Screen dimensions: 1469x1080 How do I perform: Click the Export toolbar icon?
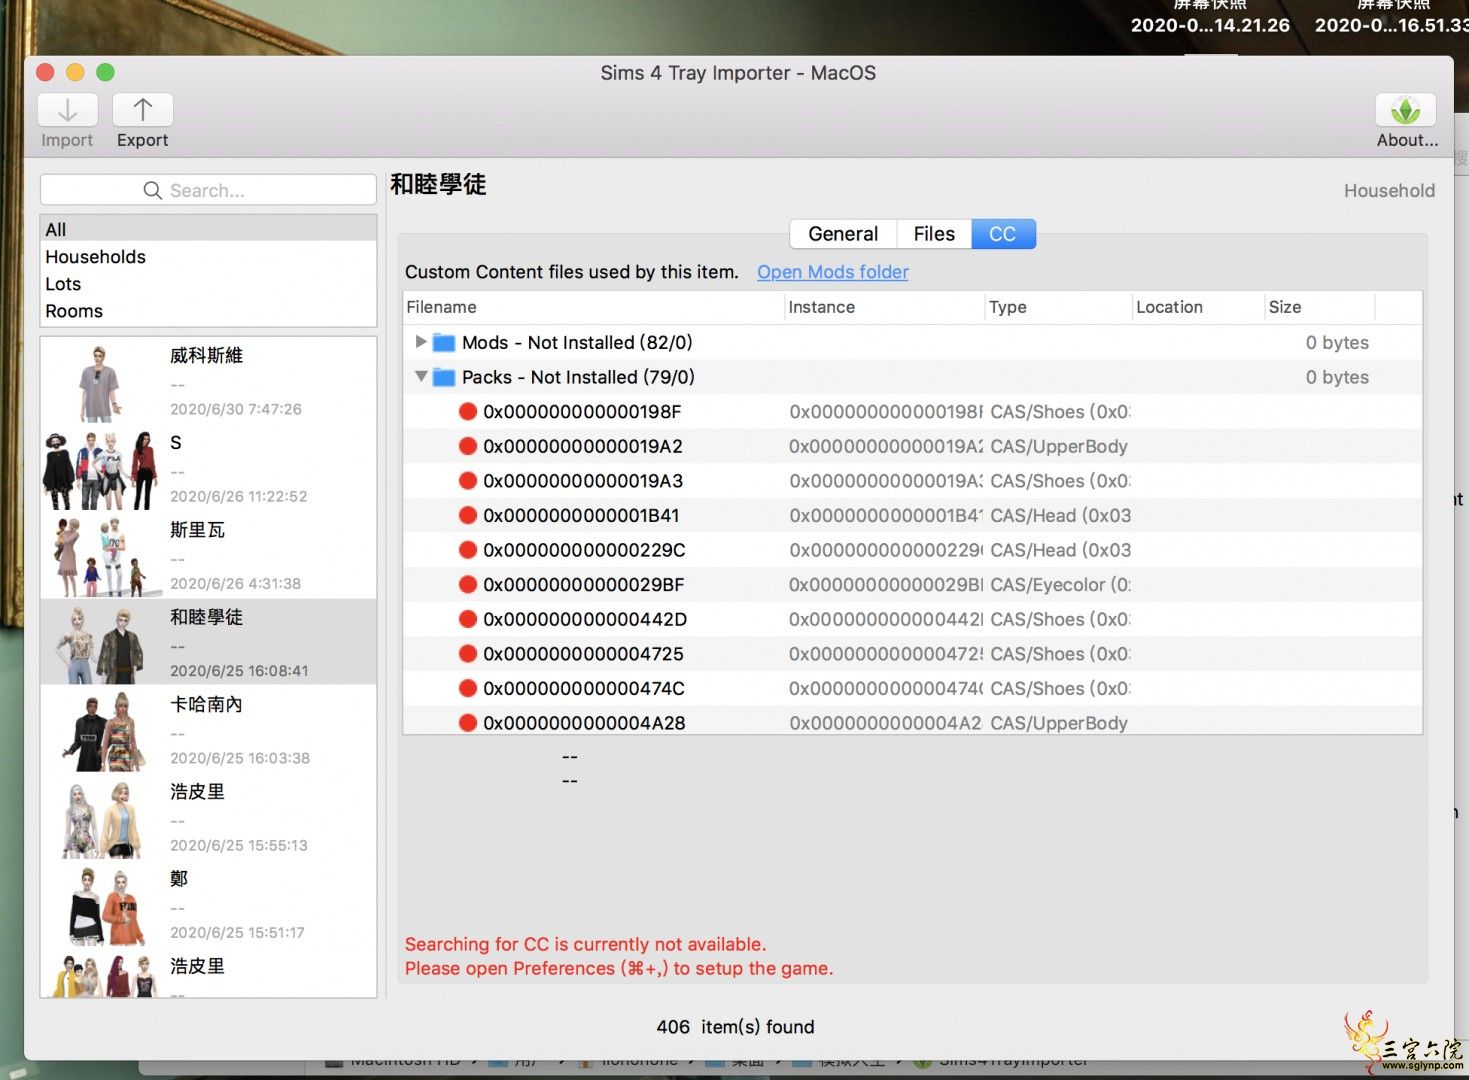pyautogui.click(x=143, y=110)
